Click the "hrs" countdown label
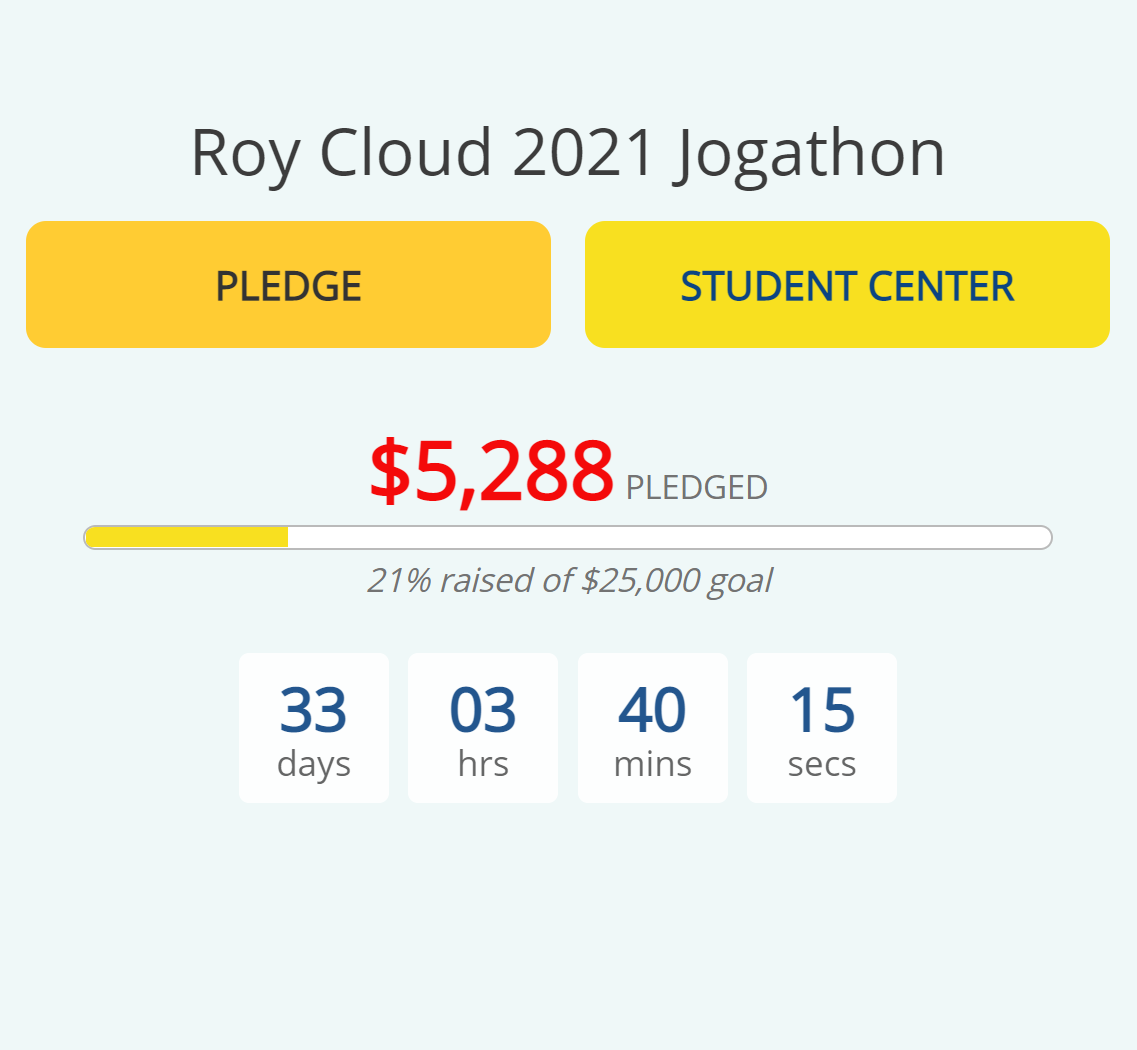The width and height of the screenshot is (1137, 1050). tap(483, 764)
